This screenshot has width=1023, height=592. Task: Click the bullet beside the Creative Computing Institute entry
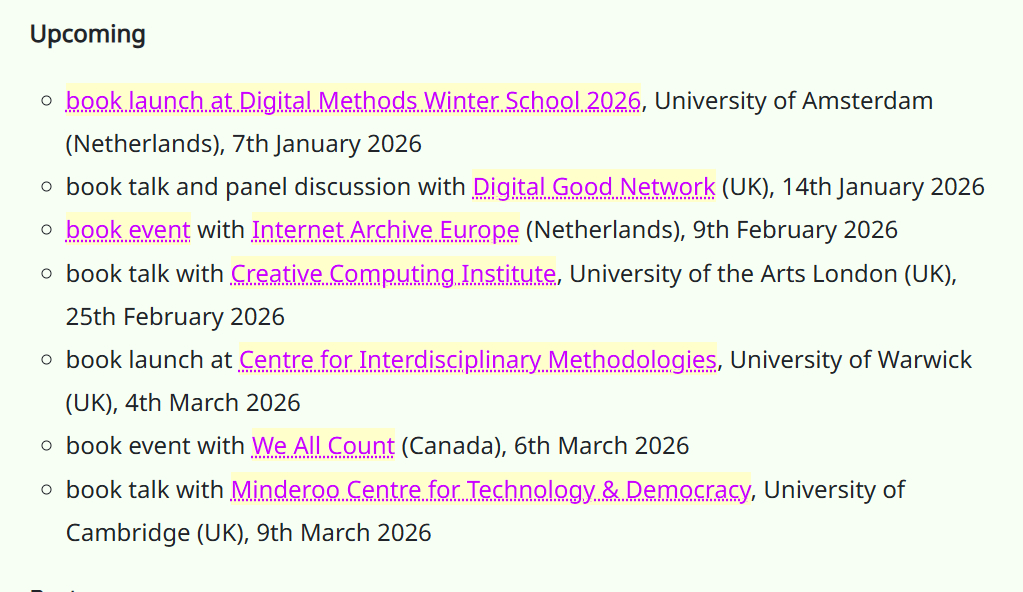pyautogui.click(x=46, y=273)
